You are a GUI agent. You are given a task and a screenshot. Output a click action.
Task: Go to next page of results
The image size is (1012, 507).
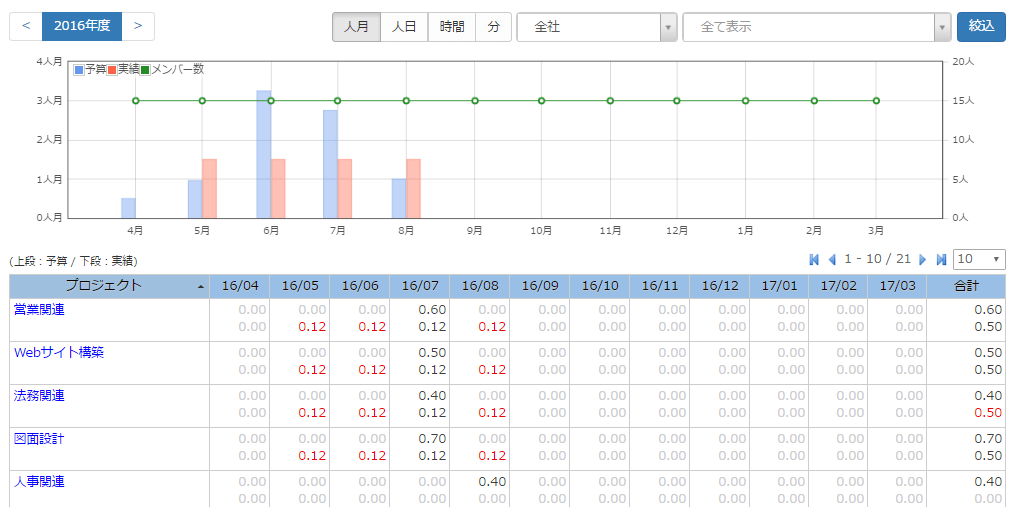click(923, 260)
